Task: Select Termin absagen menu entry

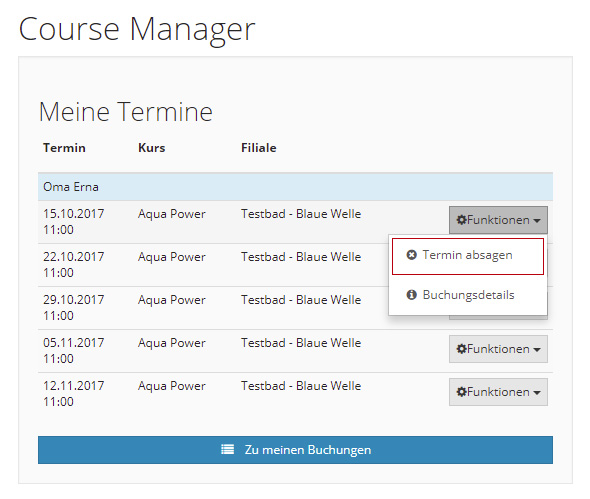Action: coord(468,256)
